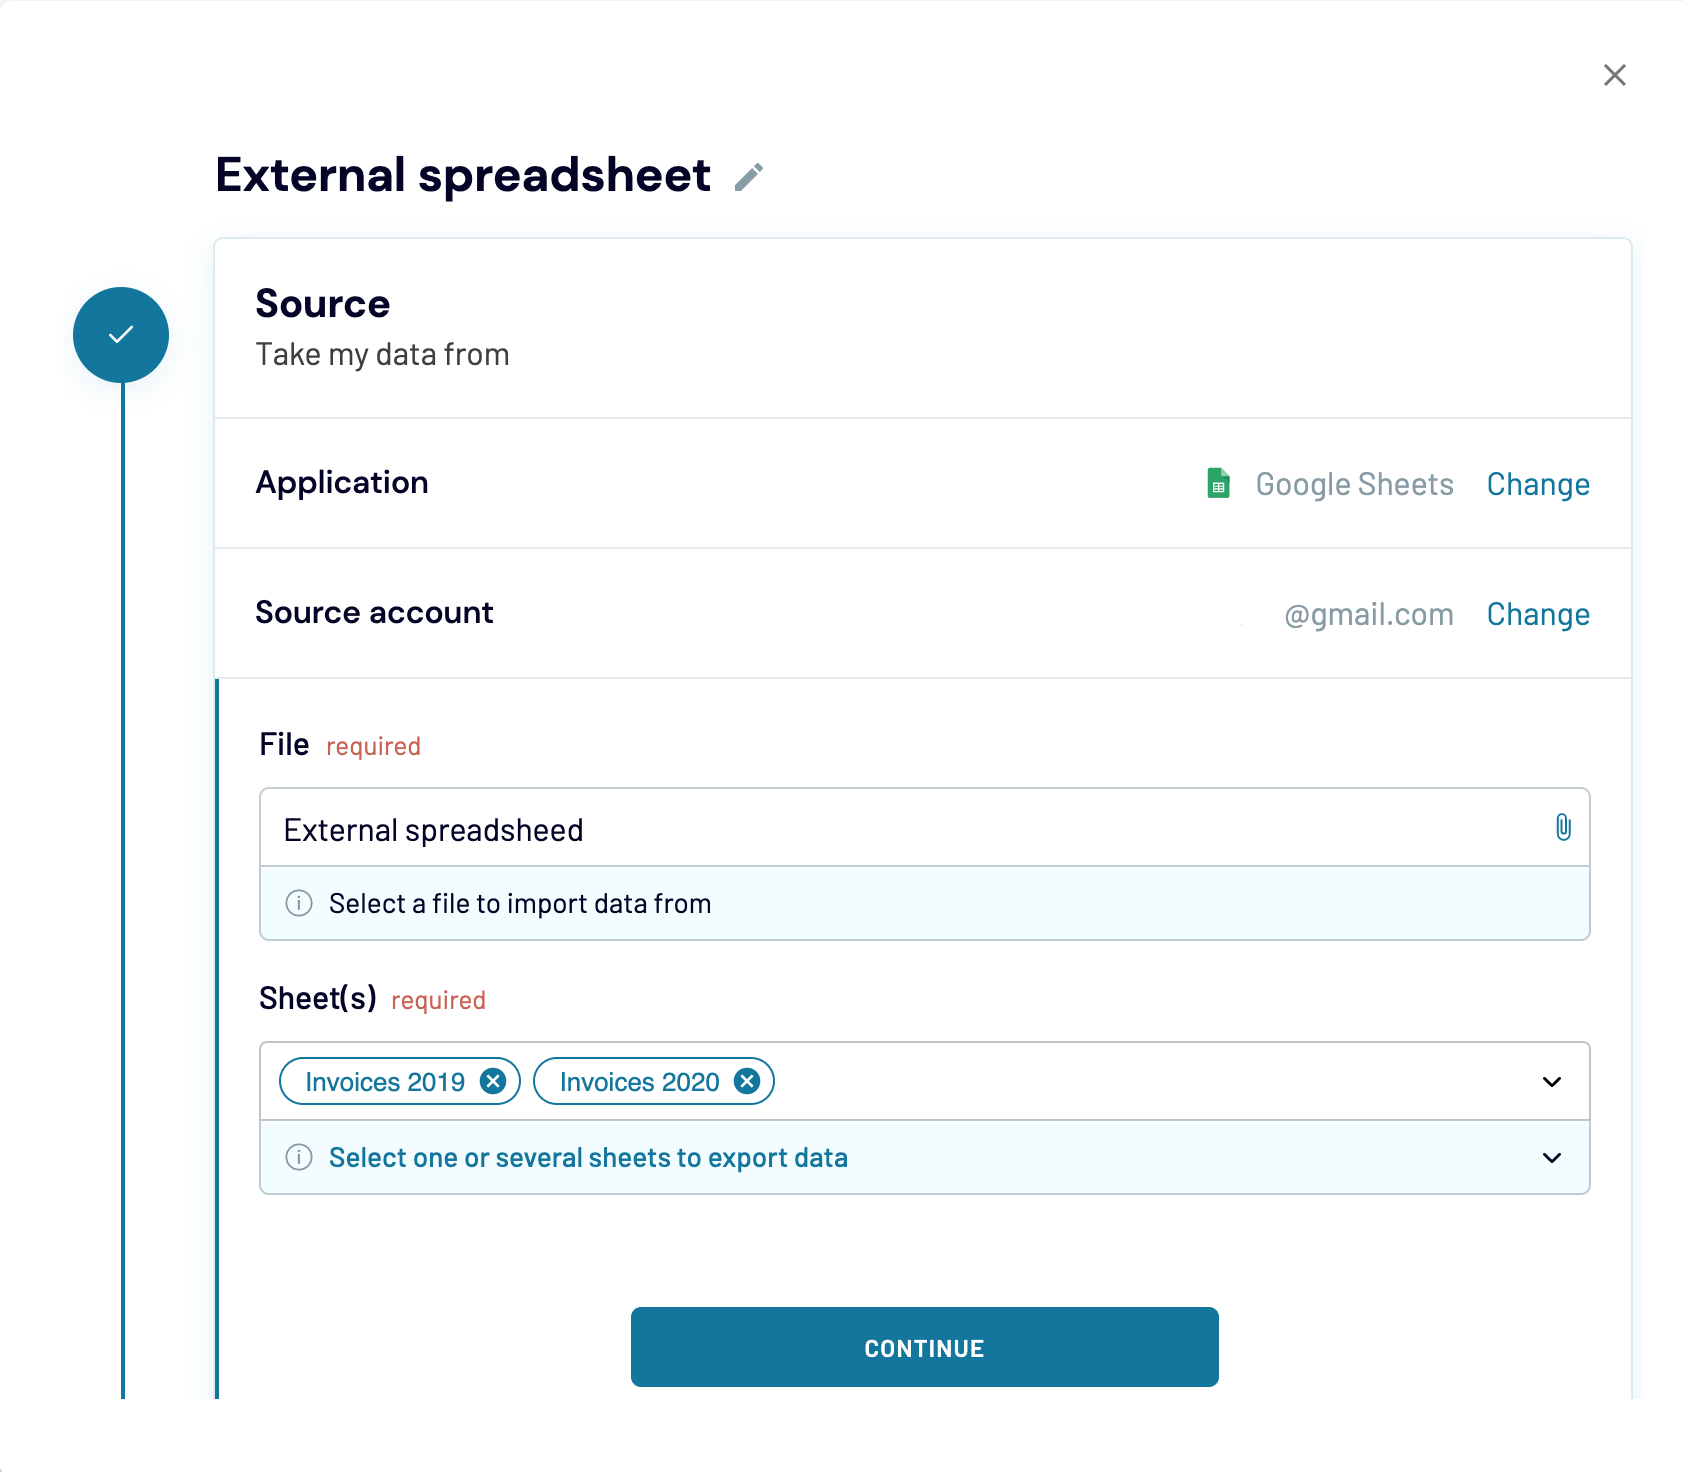Click the paperclip icon in the File field
The image size is (1684, 1472).
tap(1563, 827)
